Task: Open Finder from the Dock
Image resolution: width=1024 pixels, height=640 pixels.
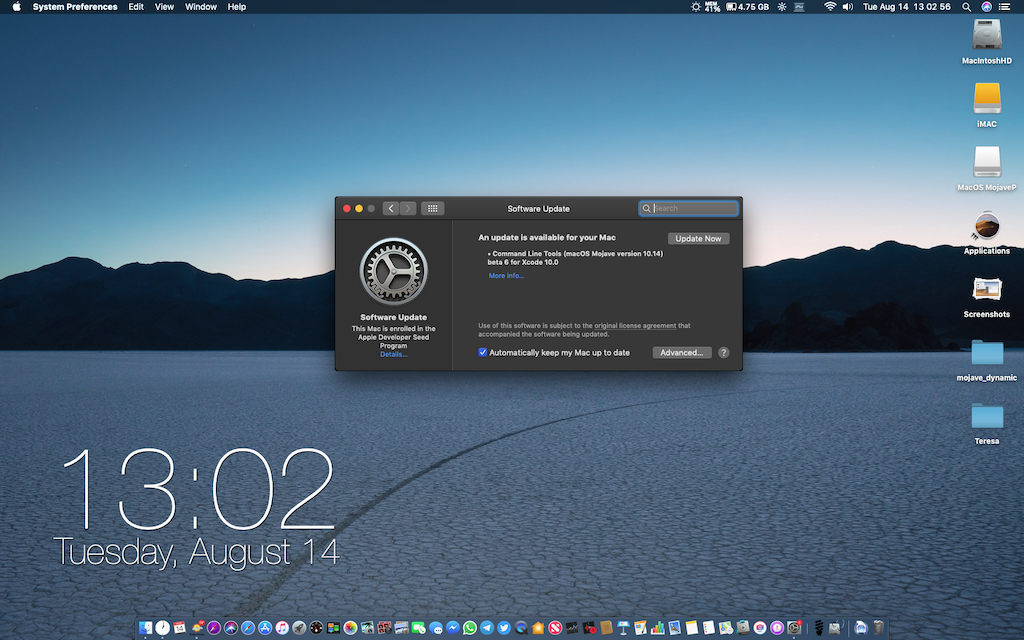Action: [145, 628]
